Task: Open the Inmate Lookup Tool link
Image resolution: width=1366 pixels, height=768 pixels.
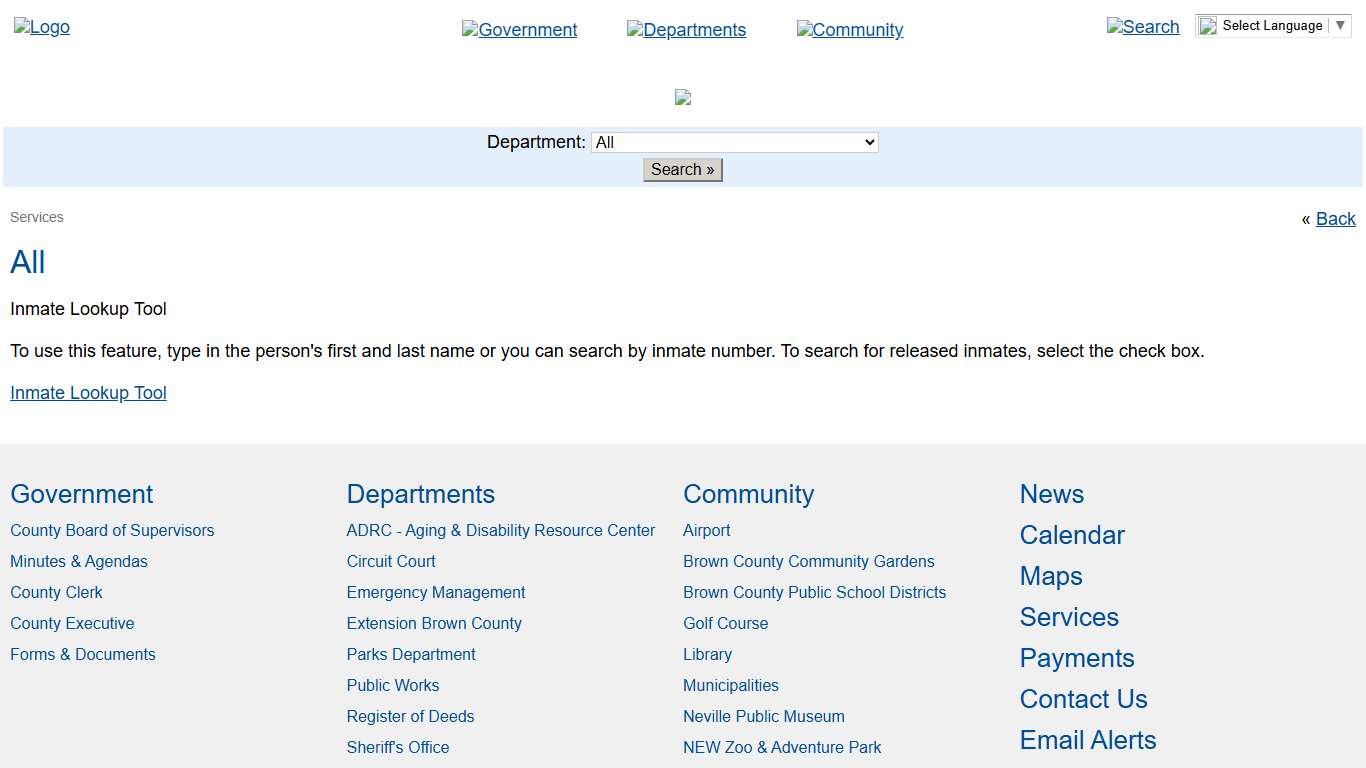Action: tap(87, 392)
